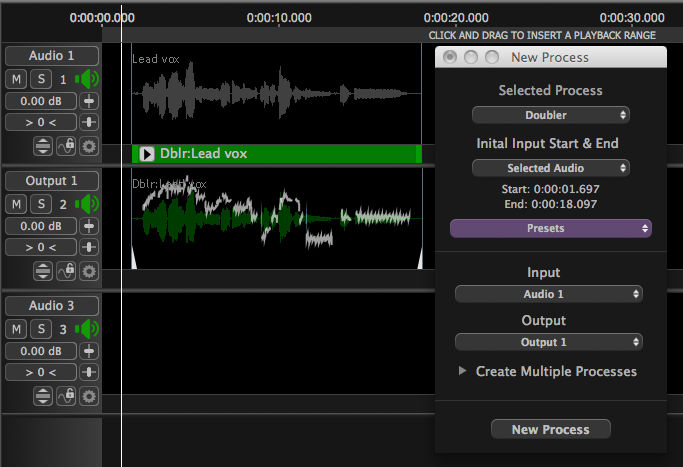Click the play arrow on Dblr:Lead vox process
Screen dimensions: 683x467
146,154
